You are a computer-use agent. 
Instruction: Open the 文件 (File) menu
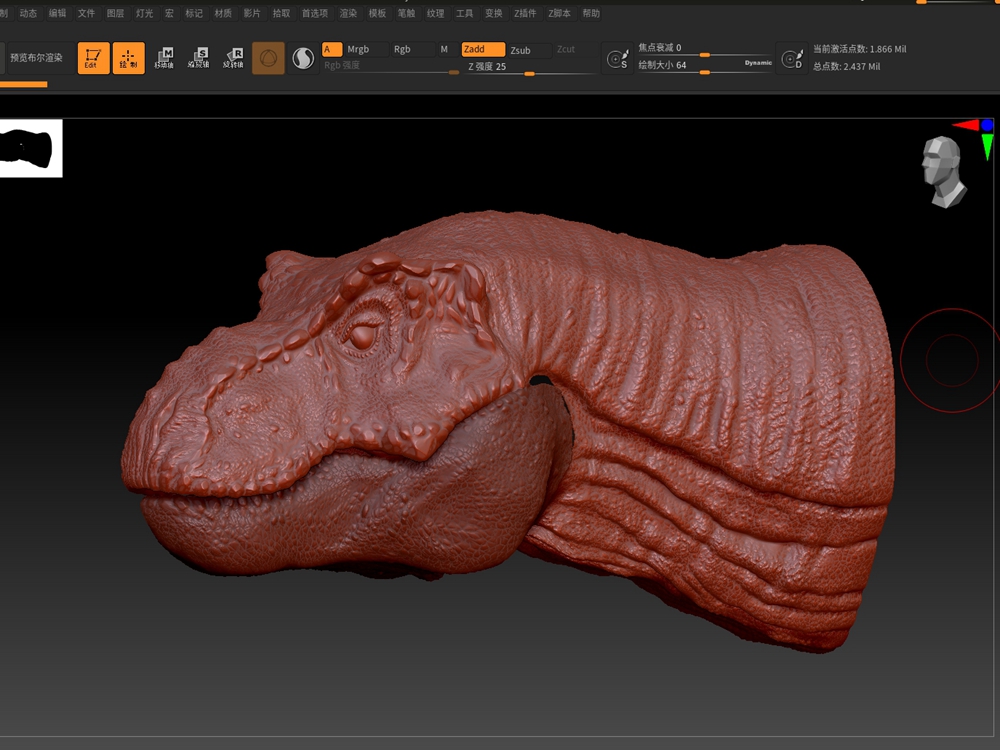click(87, 14)
